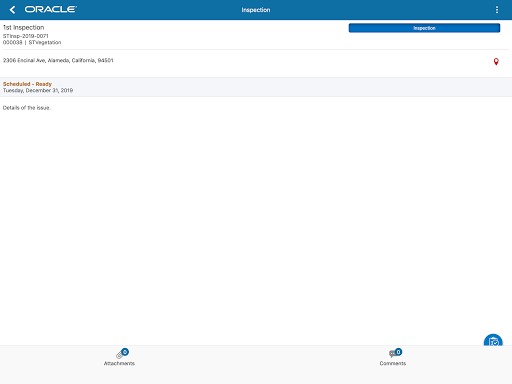Screen dimensions: 512x384
Task: Click inspection number STInsp-2019-0071
Action: click(x=26, y=36)
